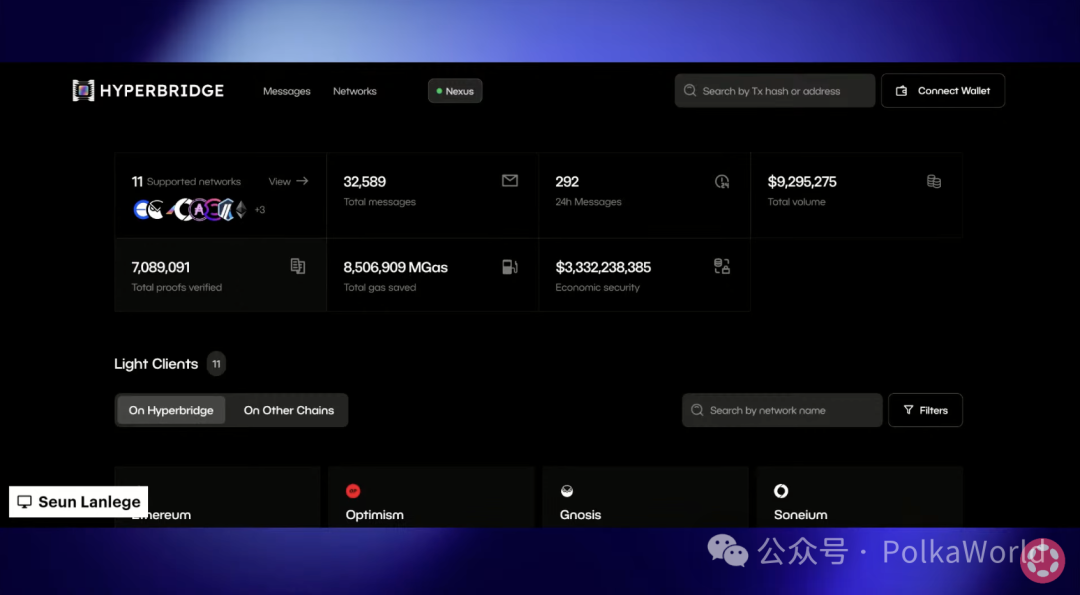Screen dimensions: 1080x595
Task: Click the Connect Wallet button
Action: 943,90
